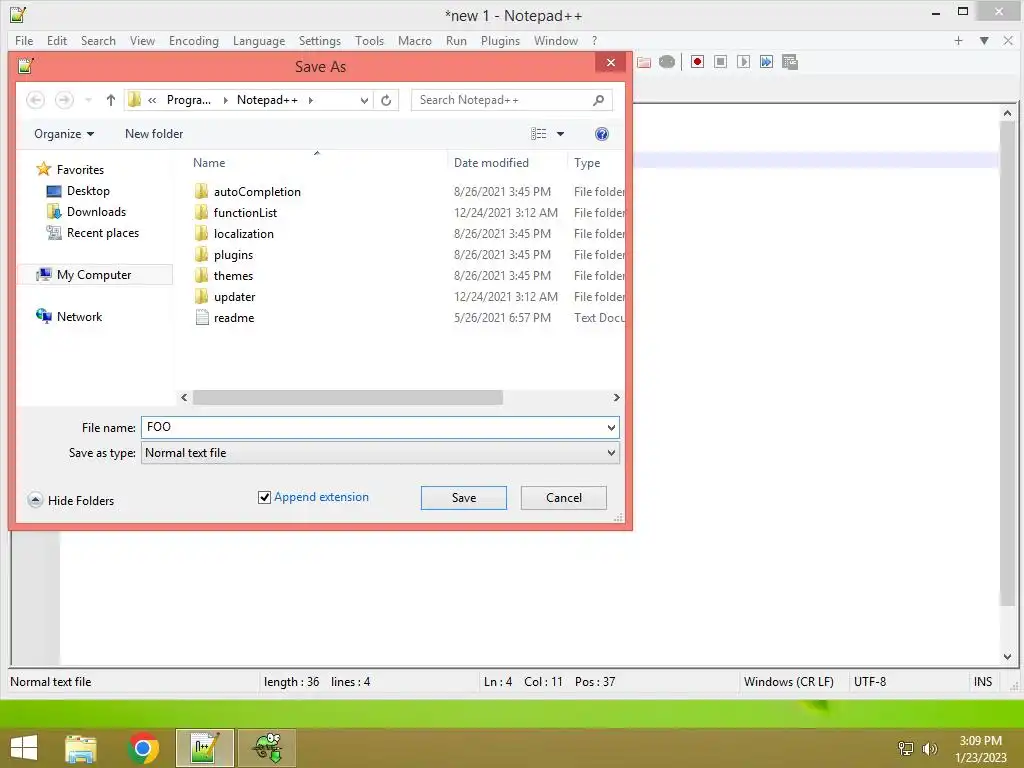
Task: Click the down-triangle icon in menu bar
Action: [984, 40]
